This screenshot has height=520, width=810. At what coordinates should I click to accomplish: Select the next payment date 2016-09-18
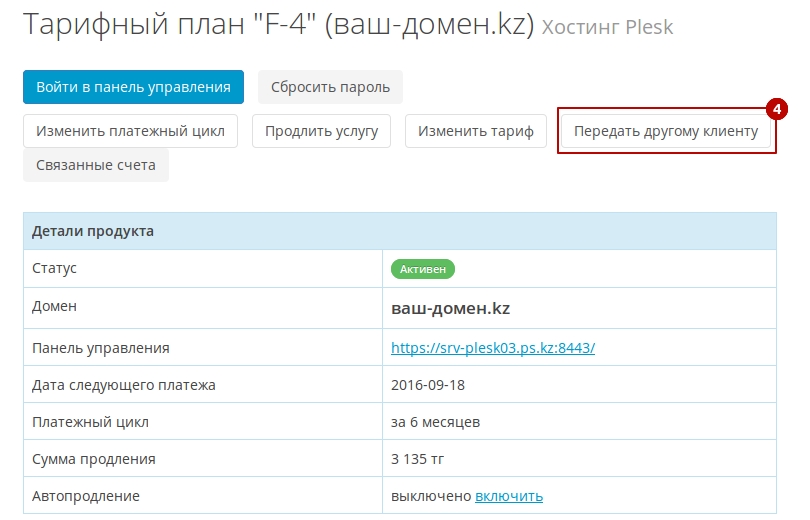pyautogui.click(x=428, y=385)
